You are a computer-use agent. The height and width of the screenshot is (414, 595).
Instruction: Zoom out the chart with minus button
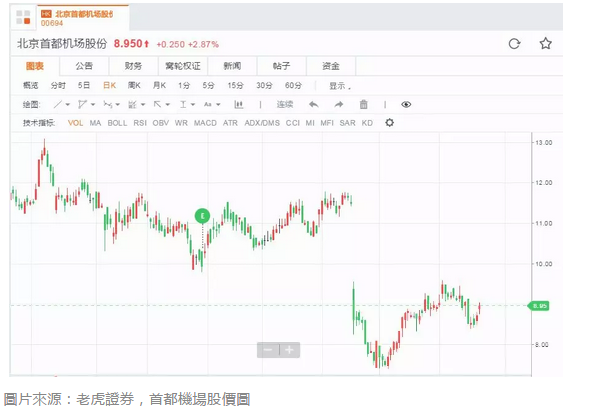[x=268, y=350]
